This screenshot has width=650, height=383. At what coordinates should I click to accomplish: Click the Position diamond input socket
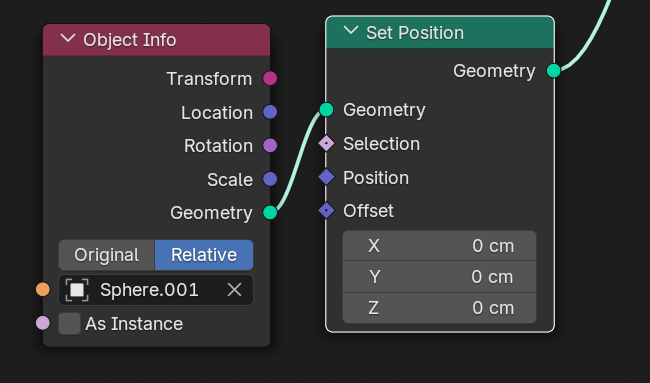coord(326,177)
